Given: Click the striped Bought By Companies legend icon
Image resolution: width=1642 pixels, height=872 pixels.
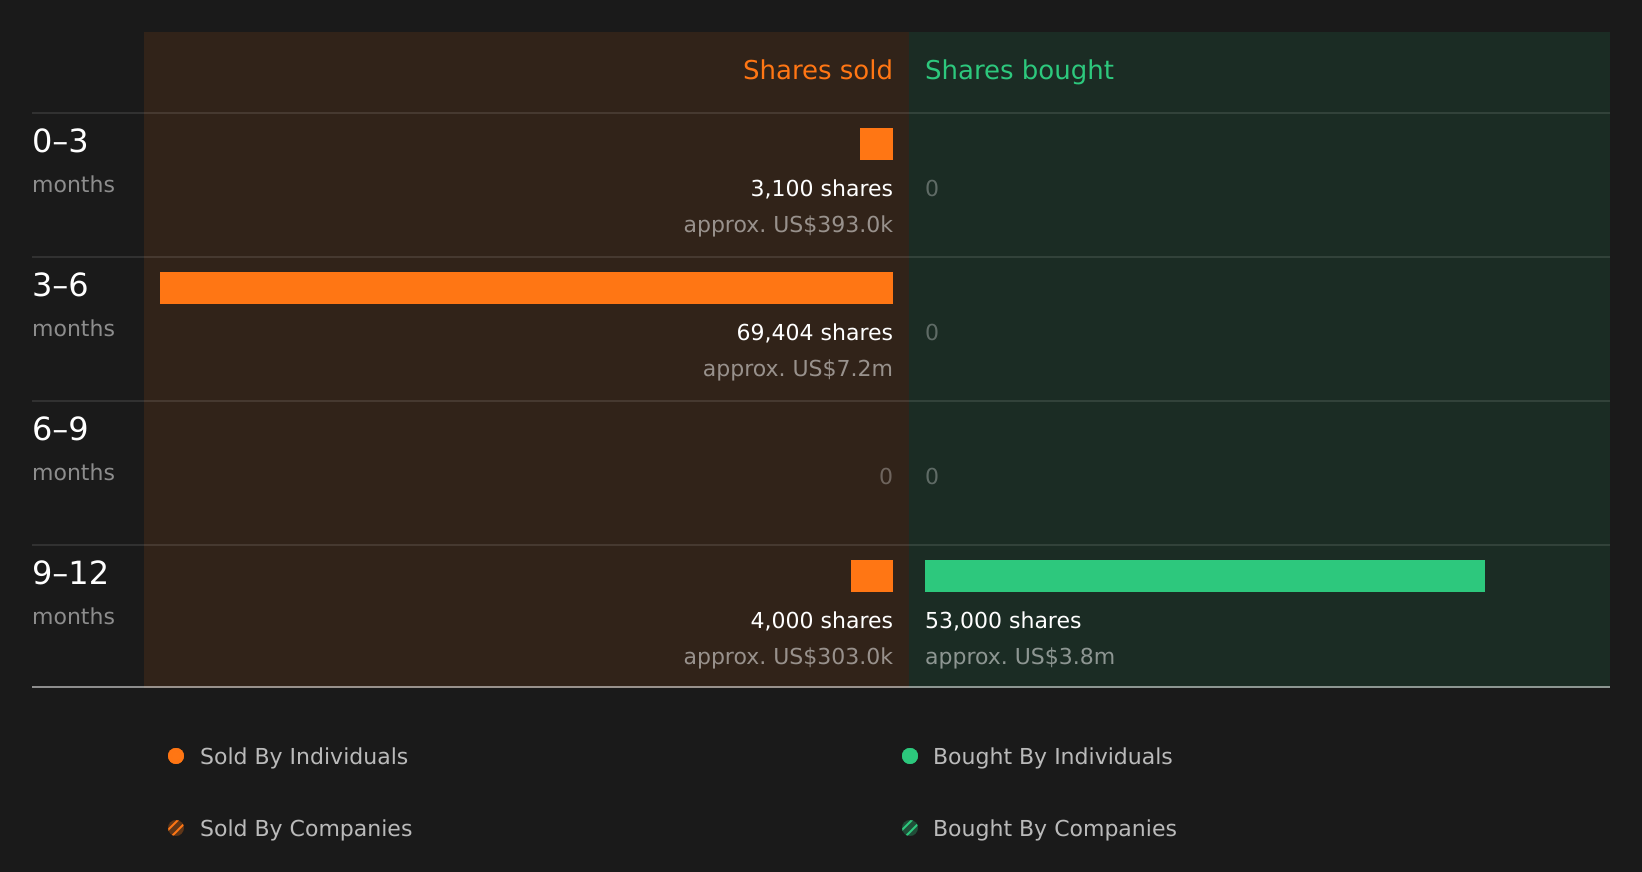Looking at the screenshot, I should tap(910, 828).
